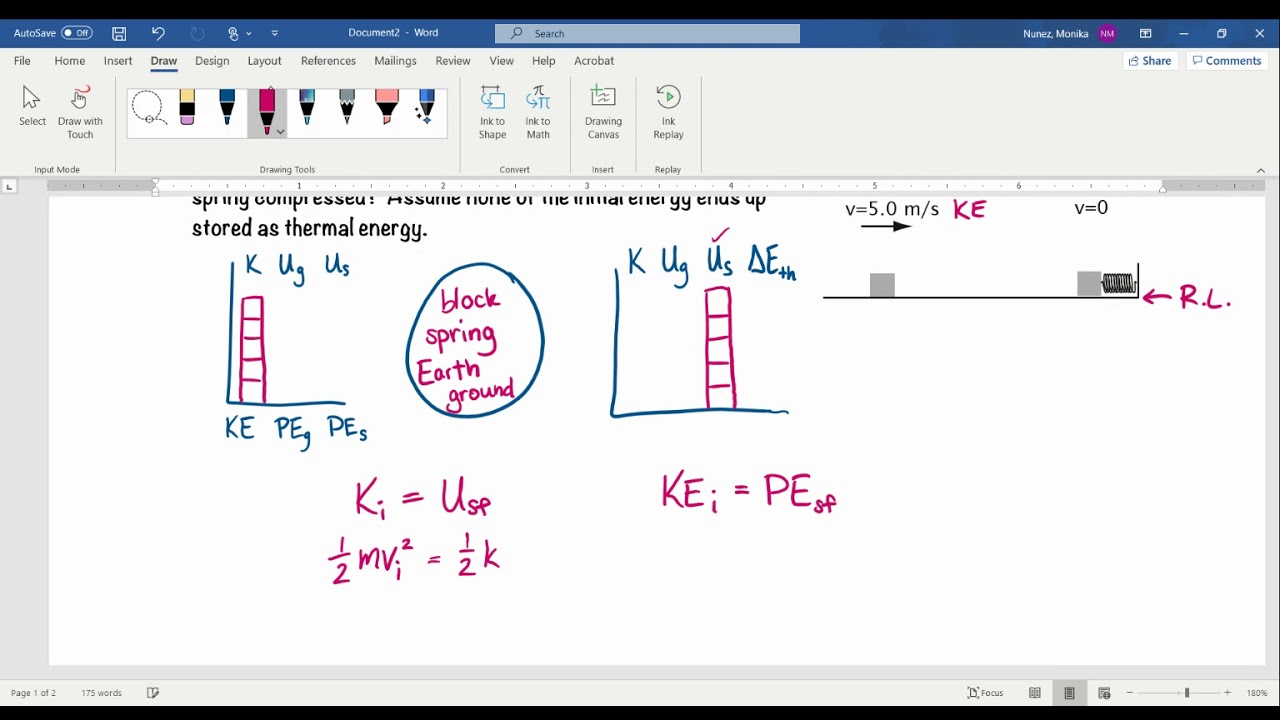Open the Layout tab
This screenshot has width=1280, height=720.
tap(264, 61)
